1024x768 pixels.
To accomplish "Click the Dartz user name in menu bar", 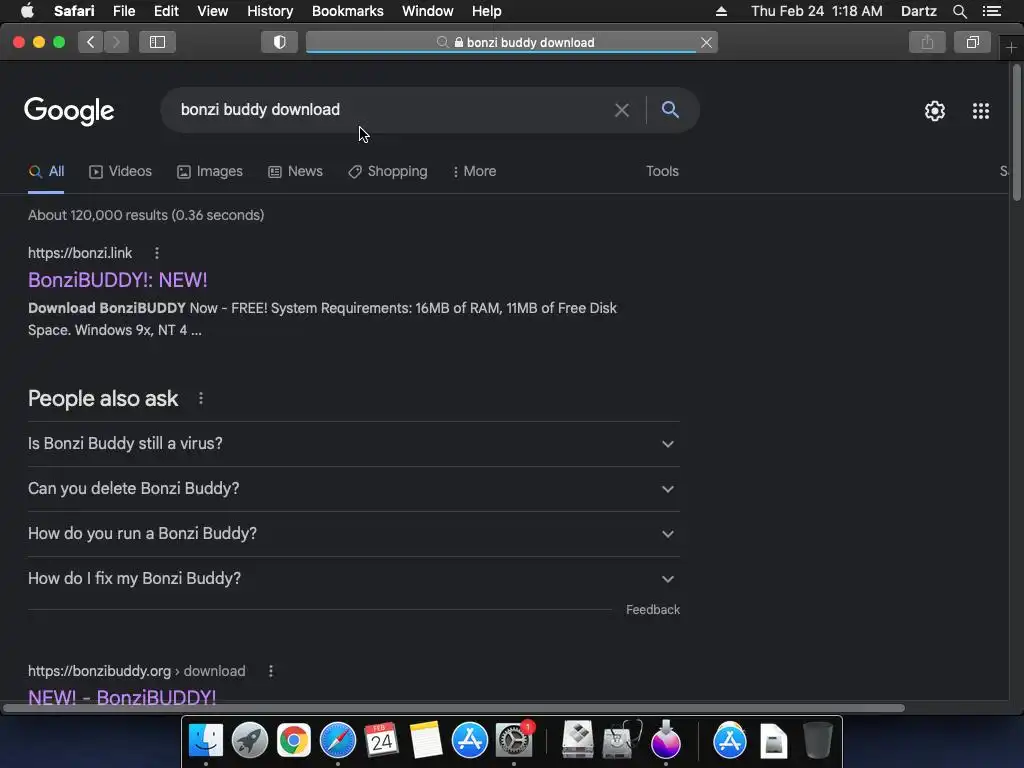I will coord(918,11).
